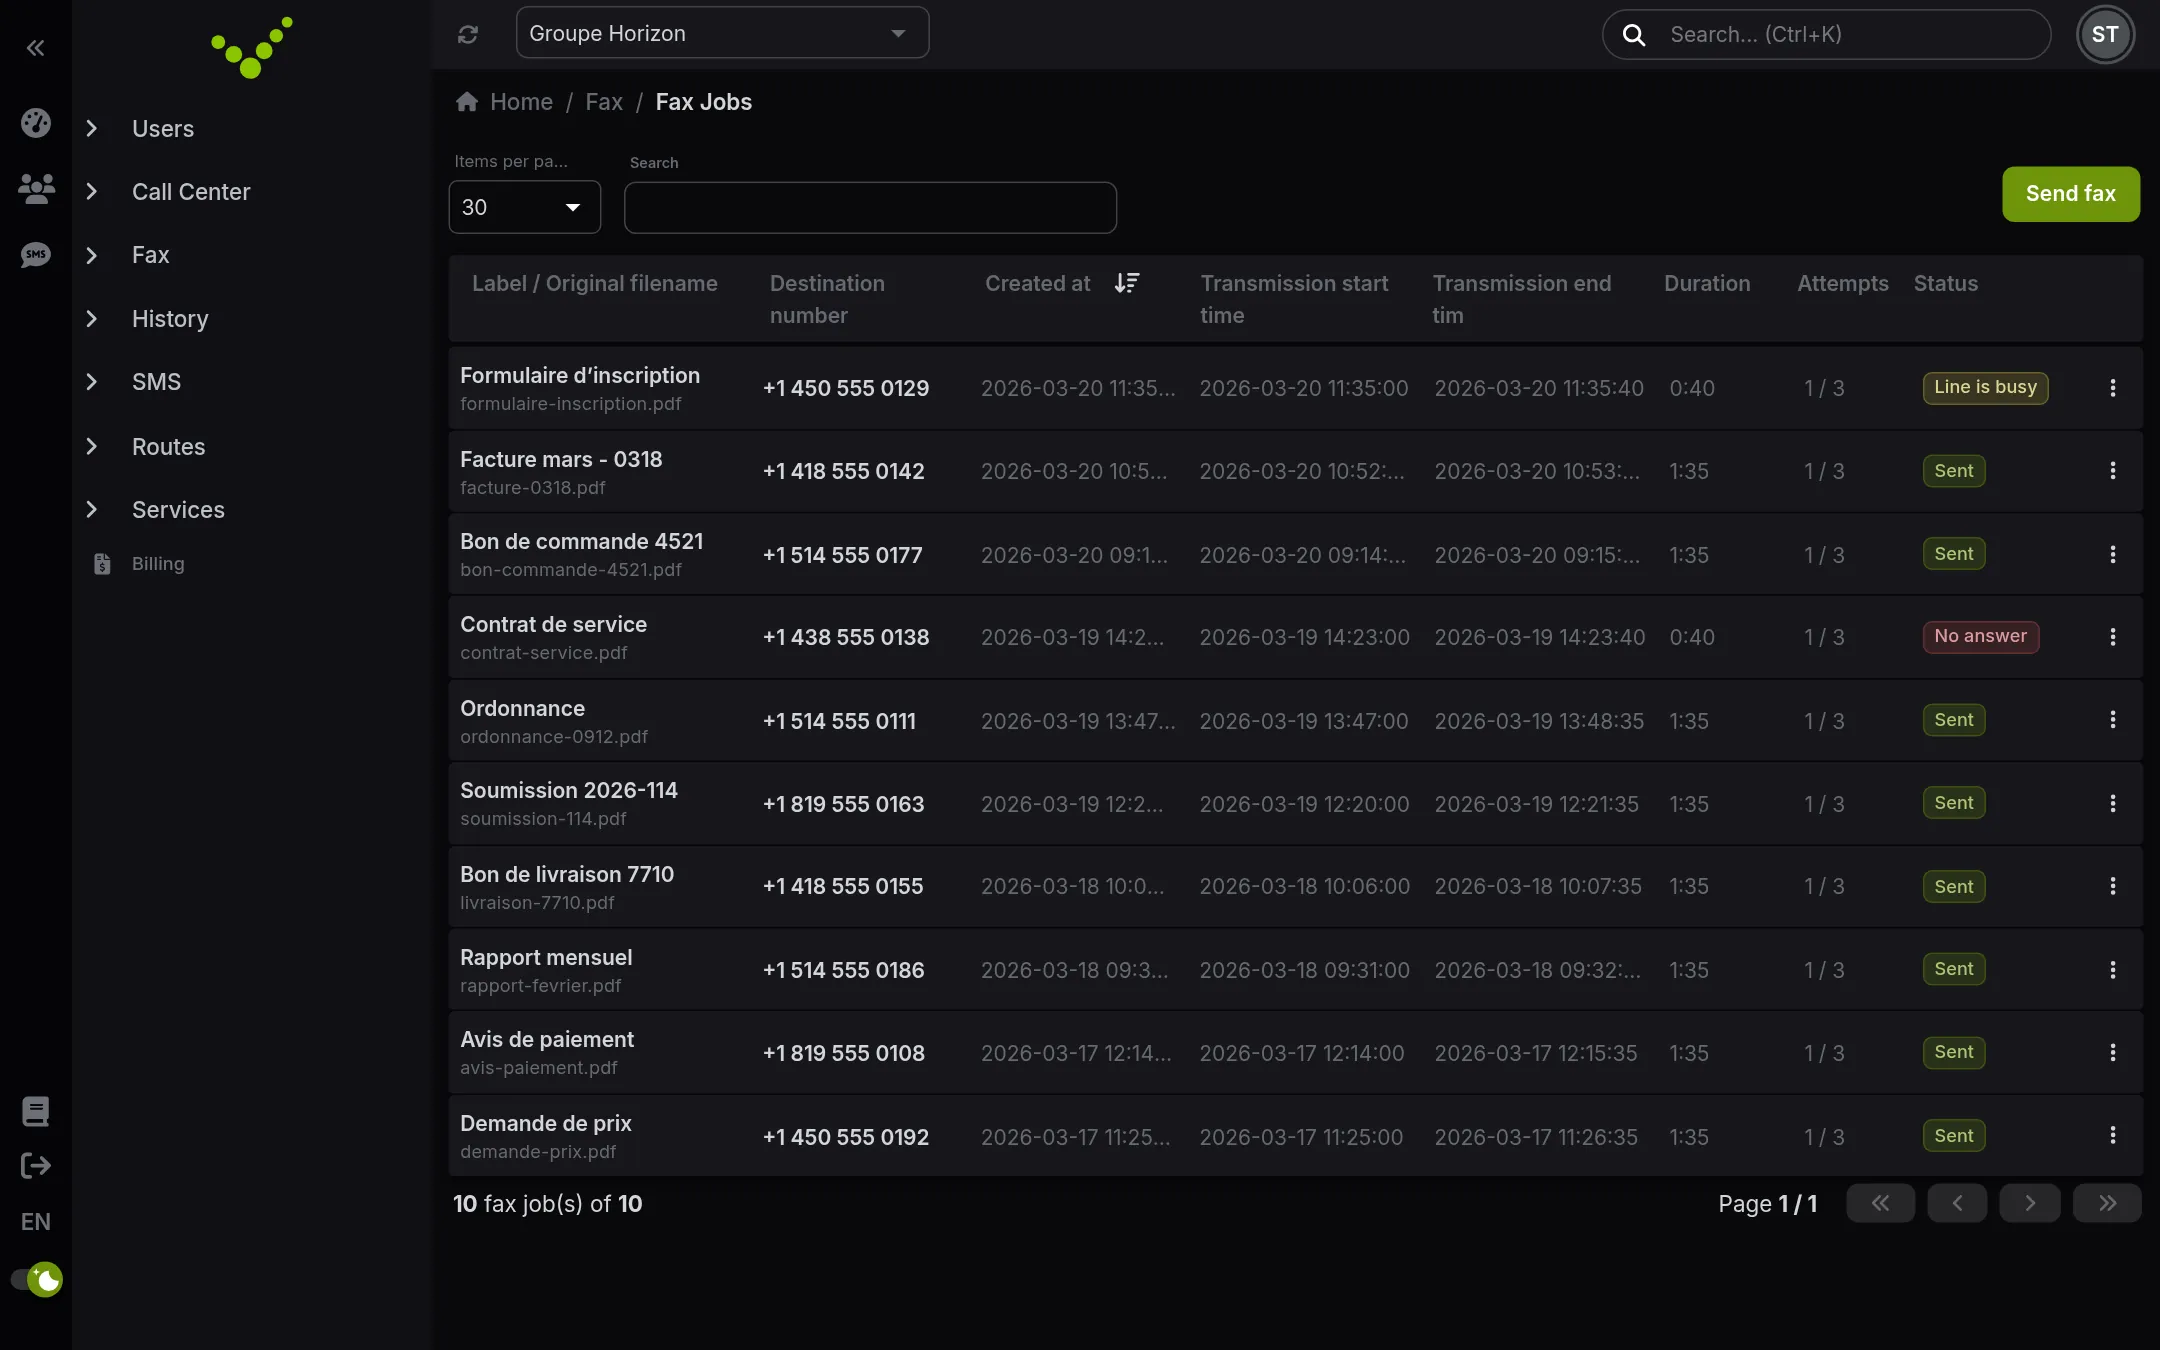Click the fax jobs Search input field

[870, 207]
